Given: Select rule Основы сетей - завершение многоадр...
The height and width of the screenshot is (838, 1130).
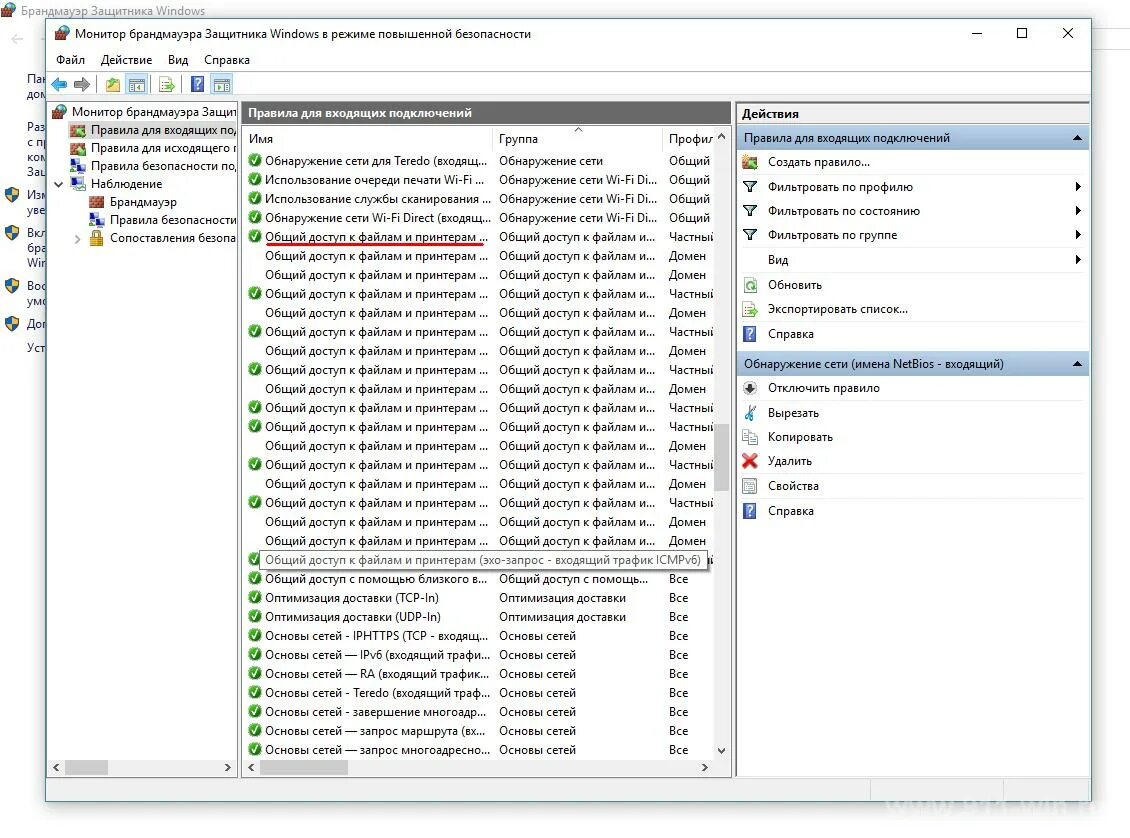Looking at the screenshot, I should pos(375,712).
